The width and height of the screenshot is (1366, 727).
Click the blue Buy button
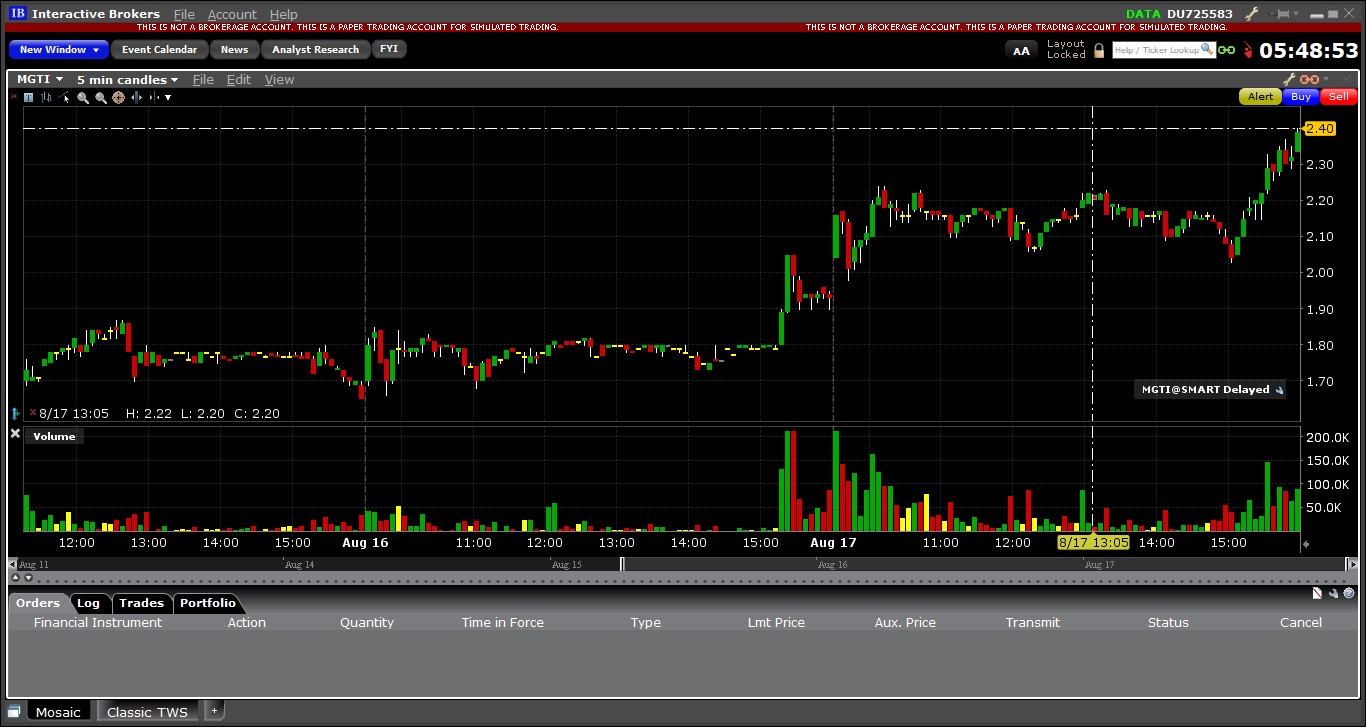click(x=1301, y=97)
